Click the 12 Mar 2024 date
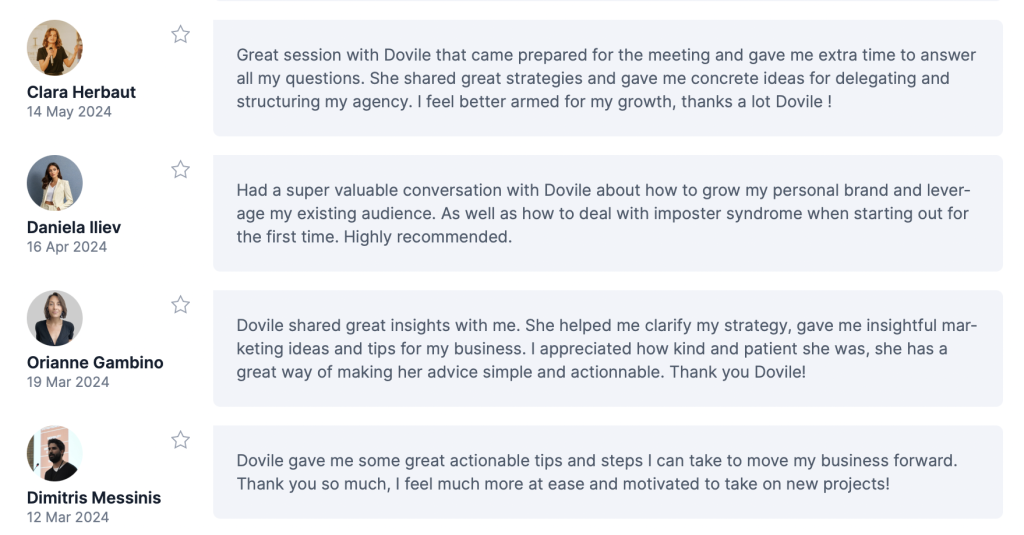This screenshot has height=535, width=1024. (x=68, y=517)
